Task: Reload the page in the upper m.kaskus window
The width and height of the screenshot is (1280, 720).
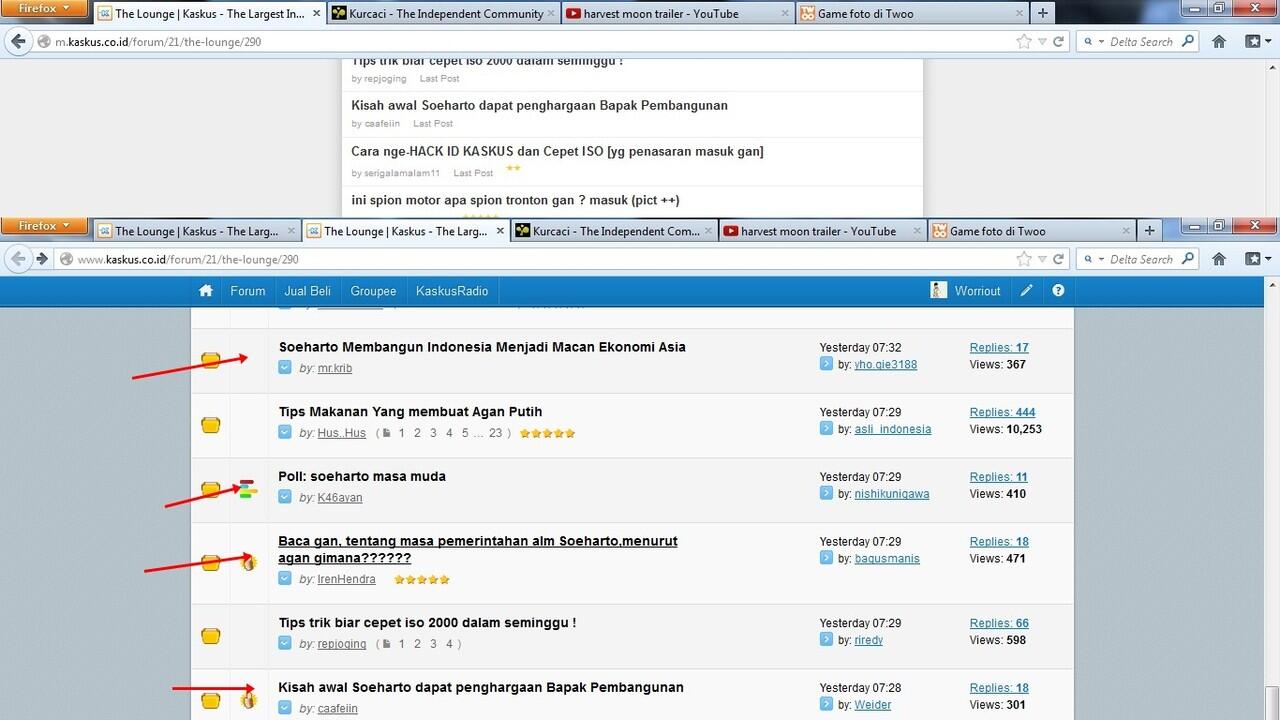Action: [x=1059, y=42]
